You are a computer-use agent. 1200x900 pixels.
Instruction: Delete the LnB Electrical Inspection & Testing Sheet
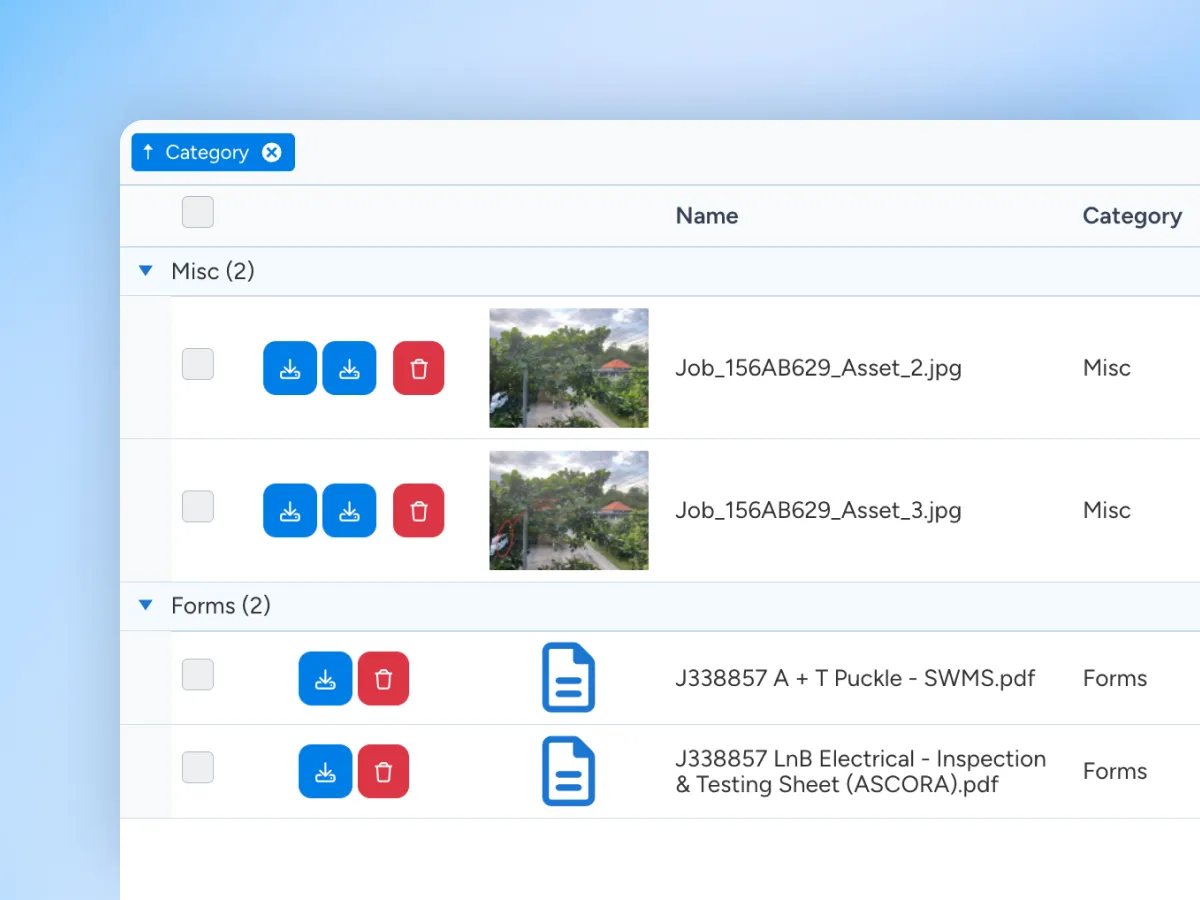click(x=383, y=771)
